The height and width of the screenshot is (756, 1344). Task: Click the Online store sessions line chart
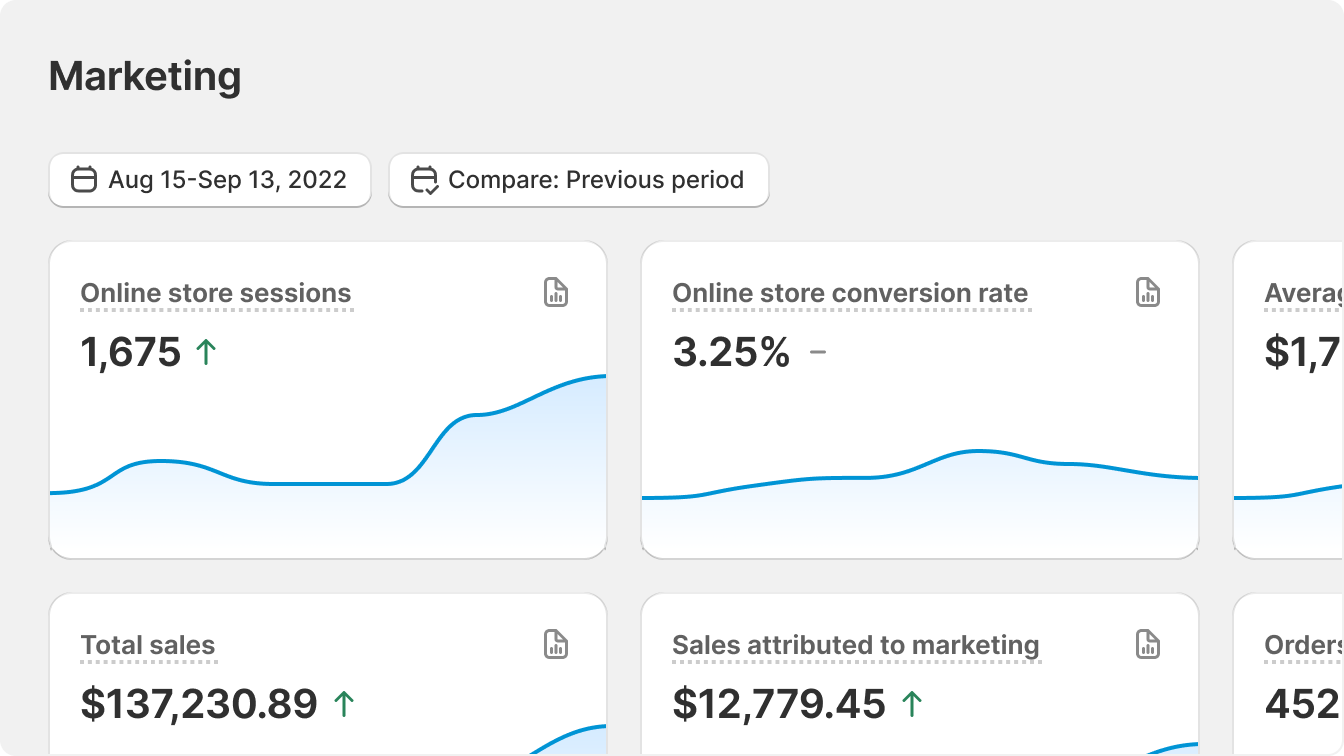coord(328,465)
